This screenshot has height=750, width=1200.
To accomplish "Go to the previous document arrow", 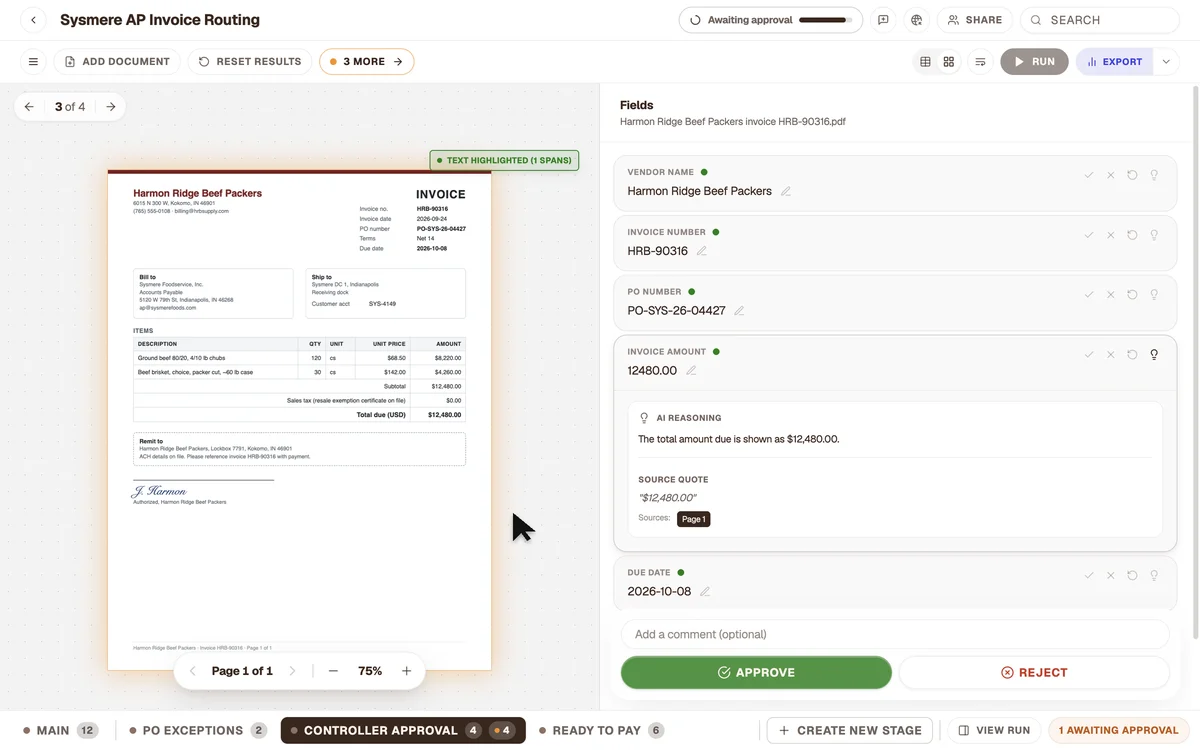I will click(30, 107).
